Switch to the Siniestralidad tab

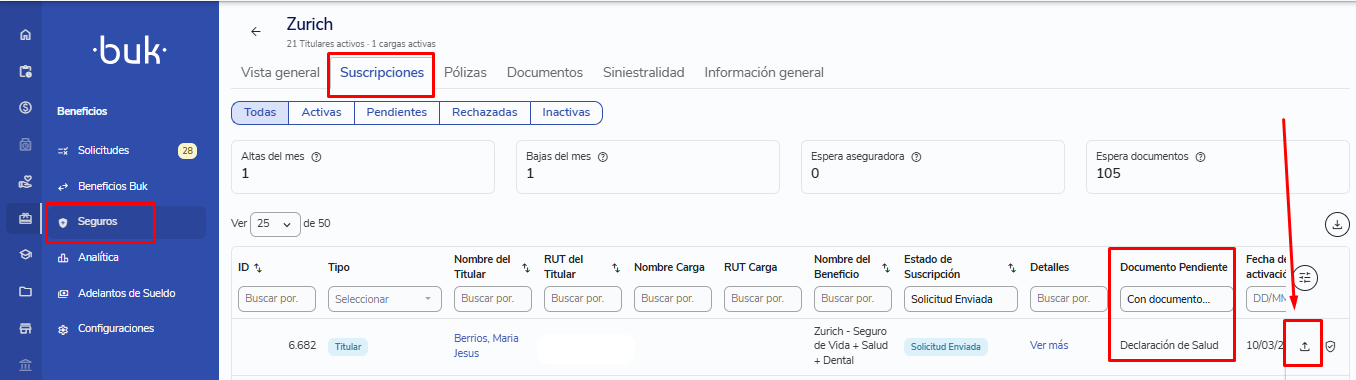pos(643,73)
